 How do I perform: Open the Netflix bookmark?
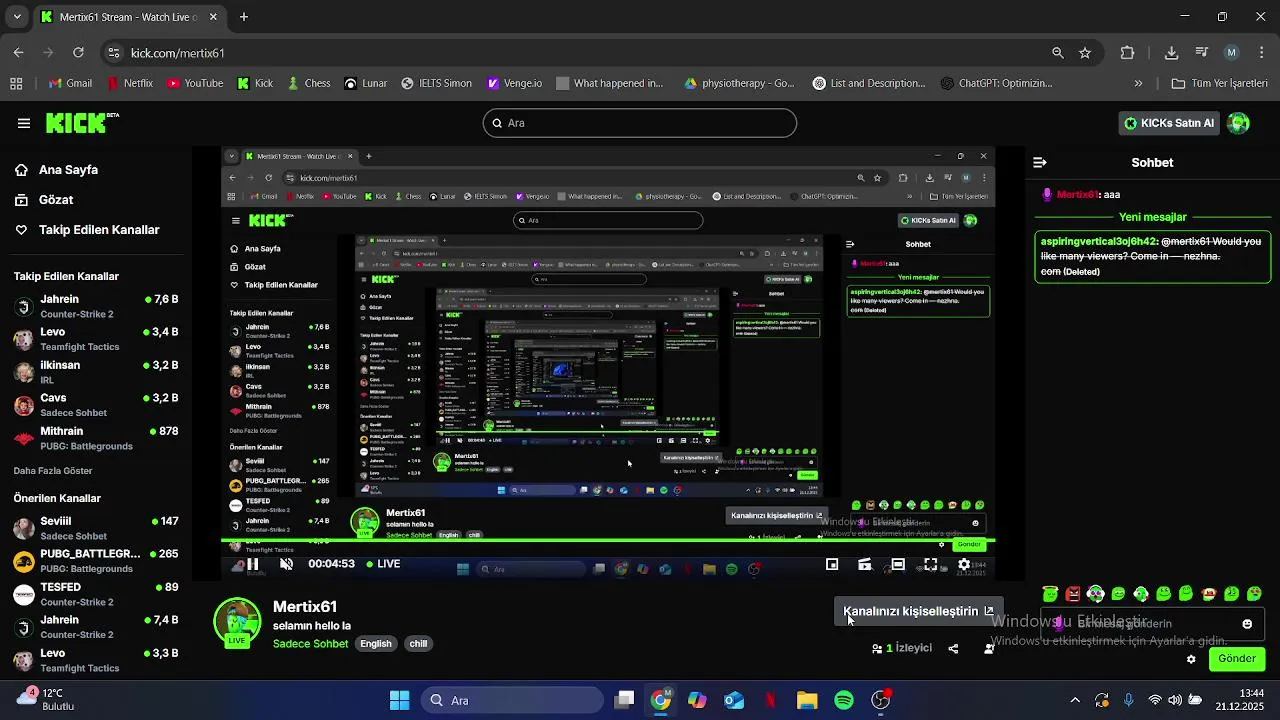(130, 83)
